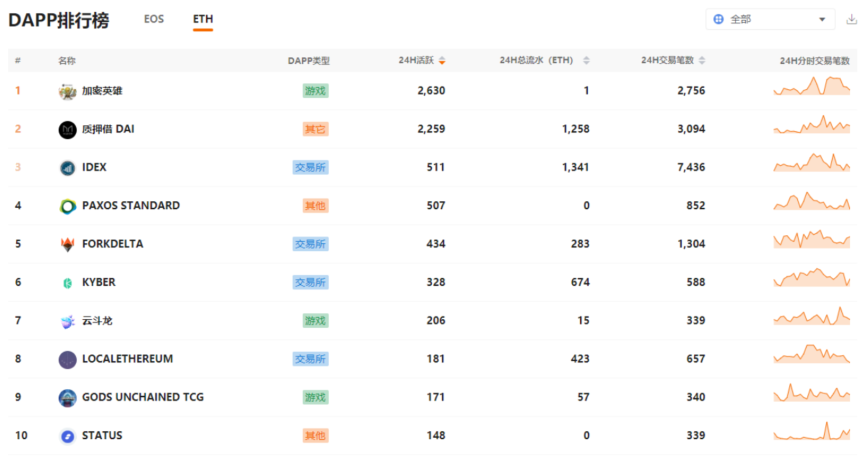Click FORKDELTA transaction sparkline chart
The height and width of the screenshot is (462, 864).
click(812, 239)
